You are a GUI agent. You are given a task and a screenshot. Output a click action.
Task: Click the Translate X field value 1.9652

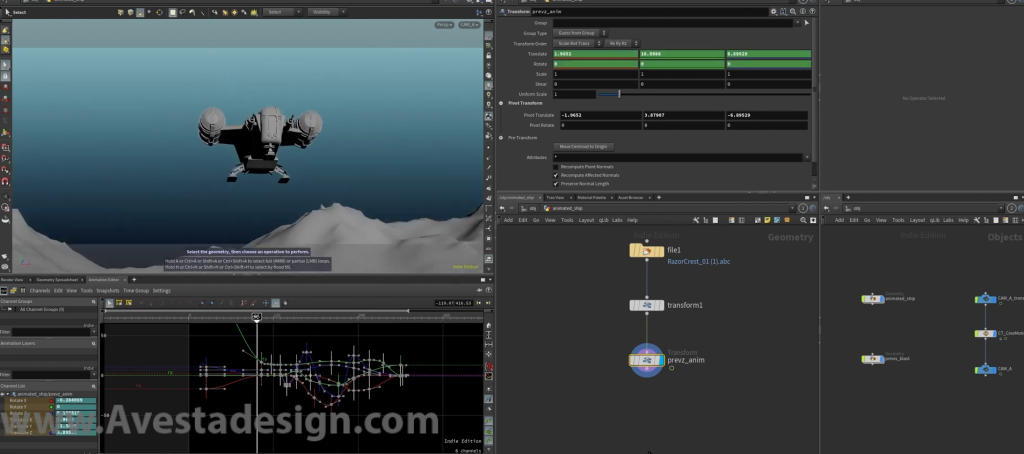(596, 54)
